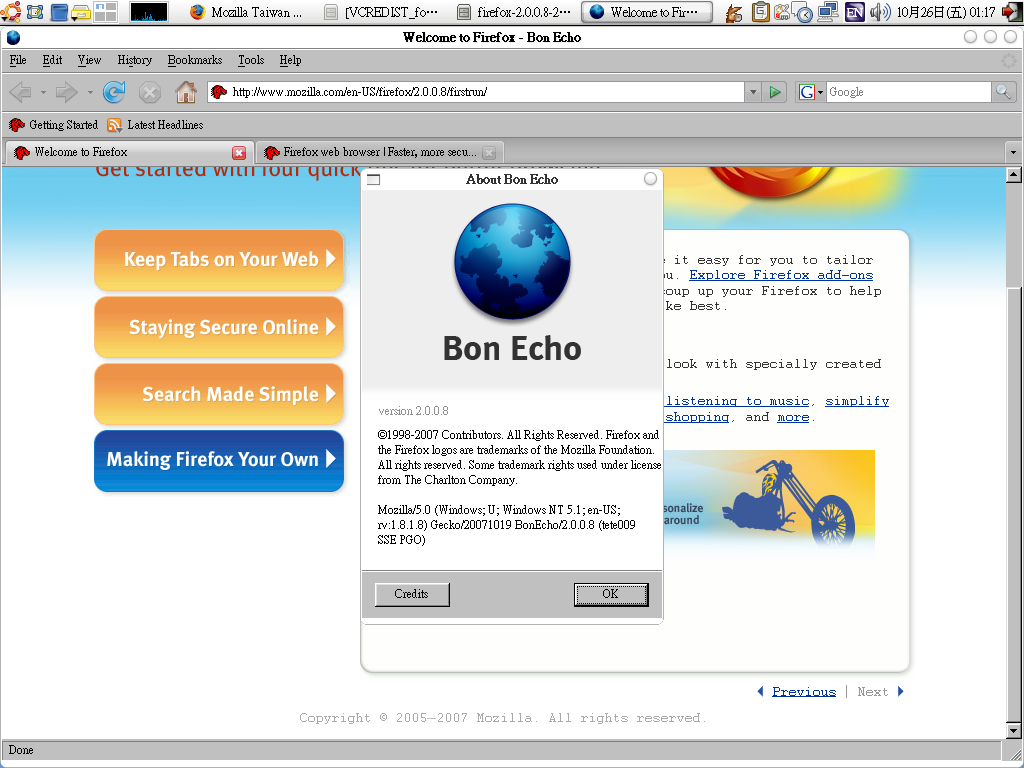Click the logout icon in top panel
1024x768 pixels.
click(1012, 12)
